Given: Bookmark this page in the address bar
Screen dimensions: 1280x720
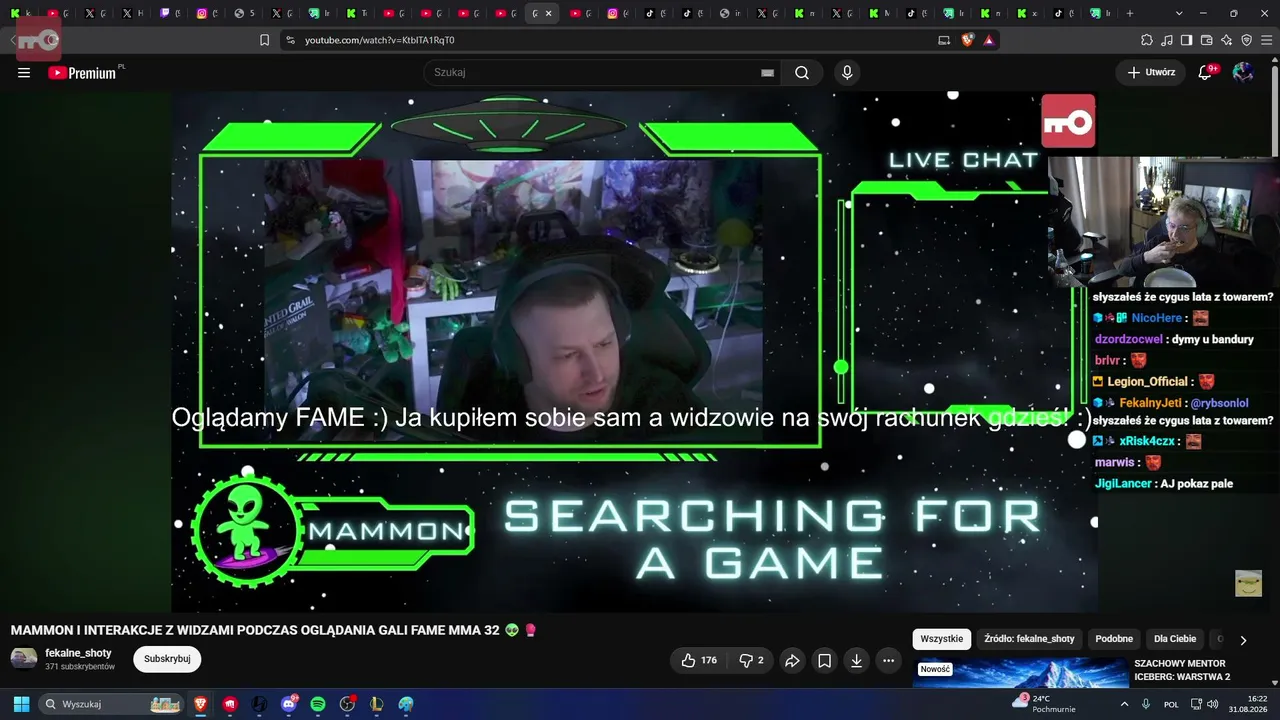Looking at the screenshot, I should pyautogui.click(x=265, y=40).
